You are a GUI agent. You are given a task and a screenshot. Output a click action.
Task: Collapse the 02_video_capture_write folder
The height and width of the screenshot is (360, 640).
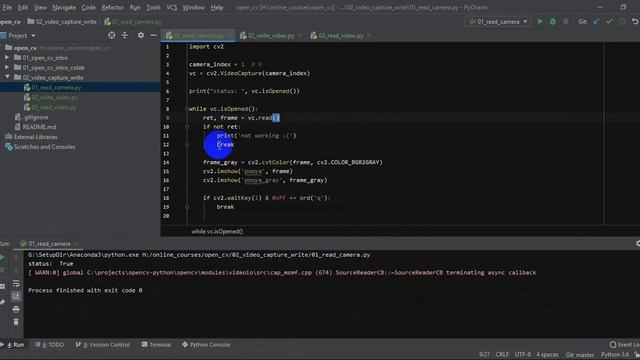coord(7,77)
